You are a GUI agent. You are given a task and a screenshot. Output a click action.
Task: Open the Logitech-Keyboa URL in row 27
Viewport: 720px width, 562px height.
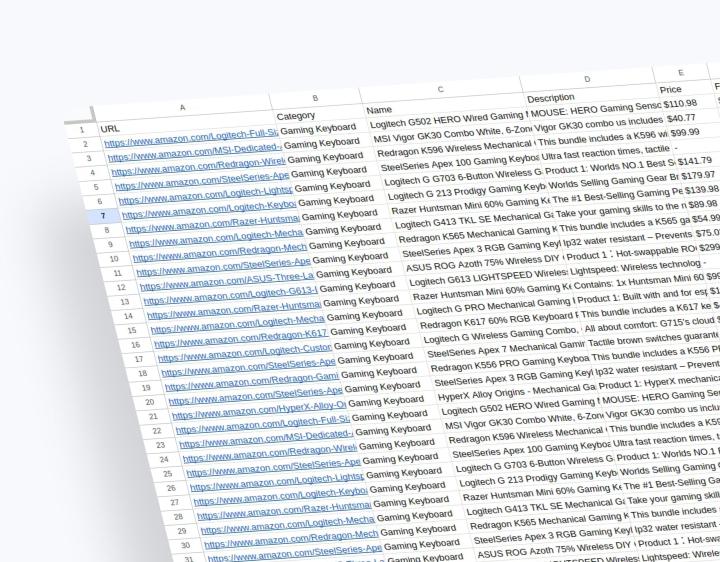[280, 495]
